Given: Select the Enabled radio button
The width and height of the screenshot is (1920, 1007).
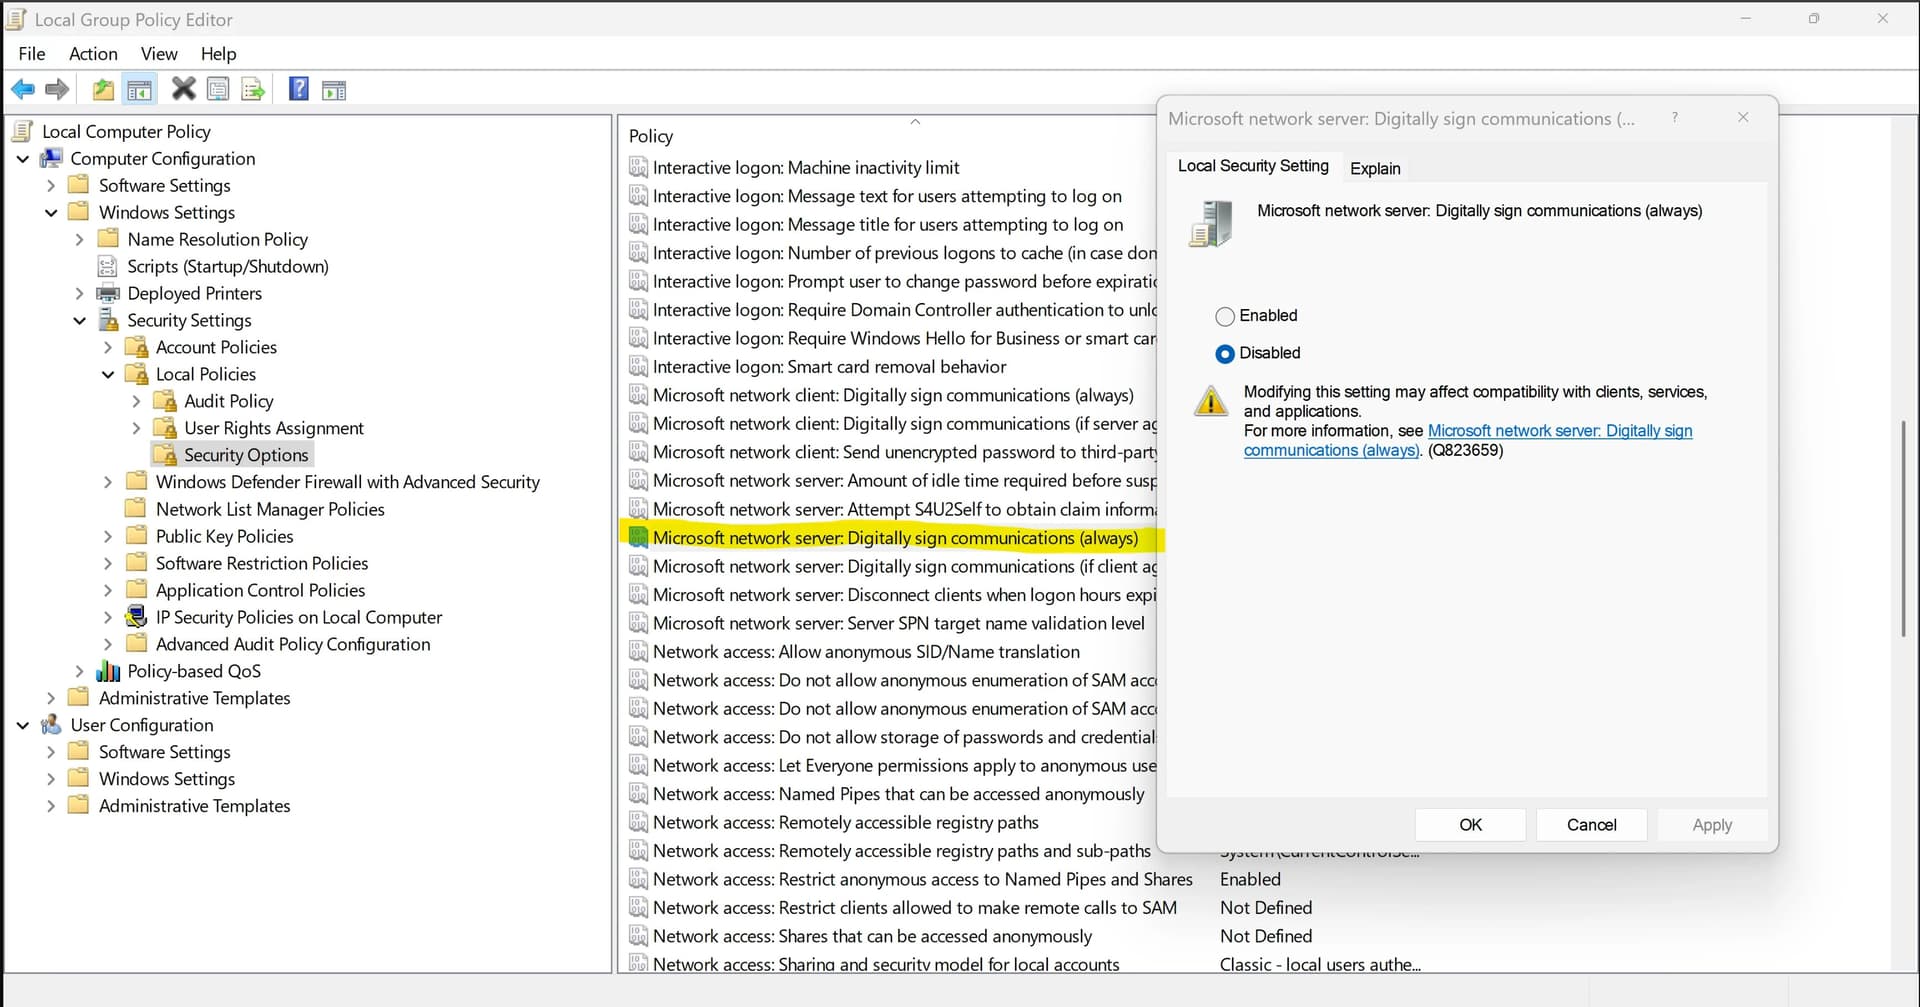Looking at the screenshot, I should [x=1225, y=316].
